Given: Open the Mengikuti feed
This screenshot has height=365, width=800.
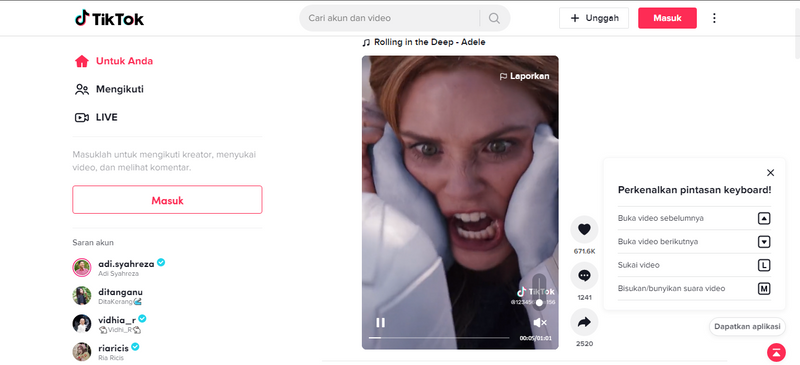Looking at the screenshot, I should (x=110, y=89).
